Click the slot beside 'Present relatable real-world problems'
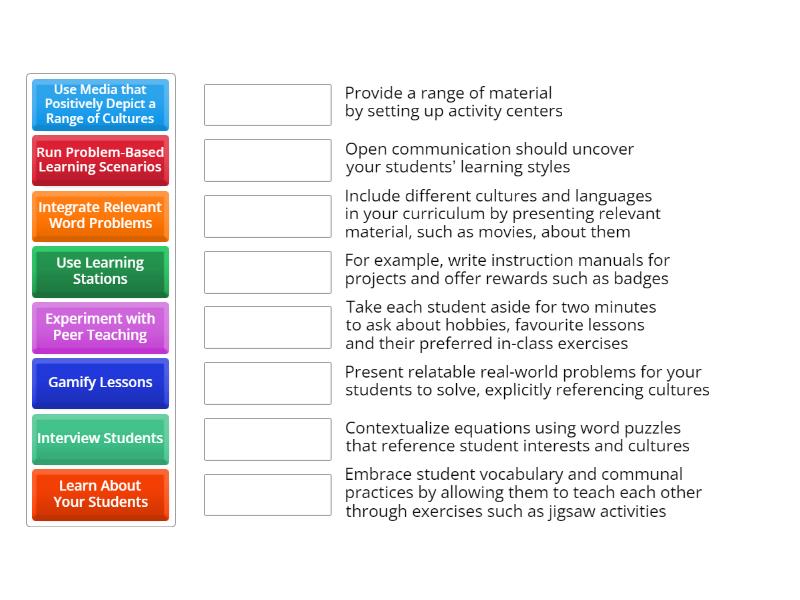 point(267,382)
